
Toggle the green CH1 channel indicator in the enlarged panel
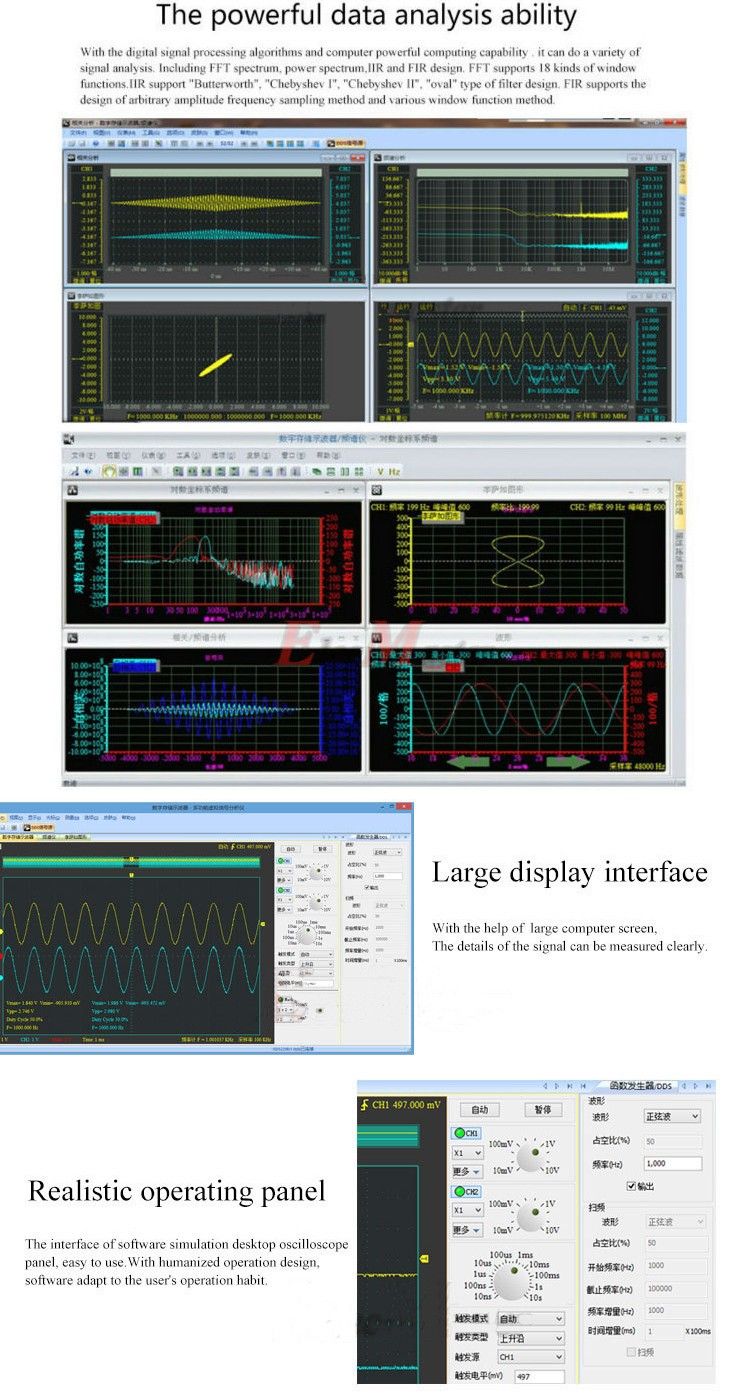(x=466, y=1133)
